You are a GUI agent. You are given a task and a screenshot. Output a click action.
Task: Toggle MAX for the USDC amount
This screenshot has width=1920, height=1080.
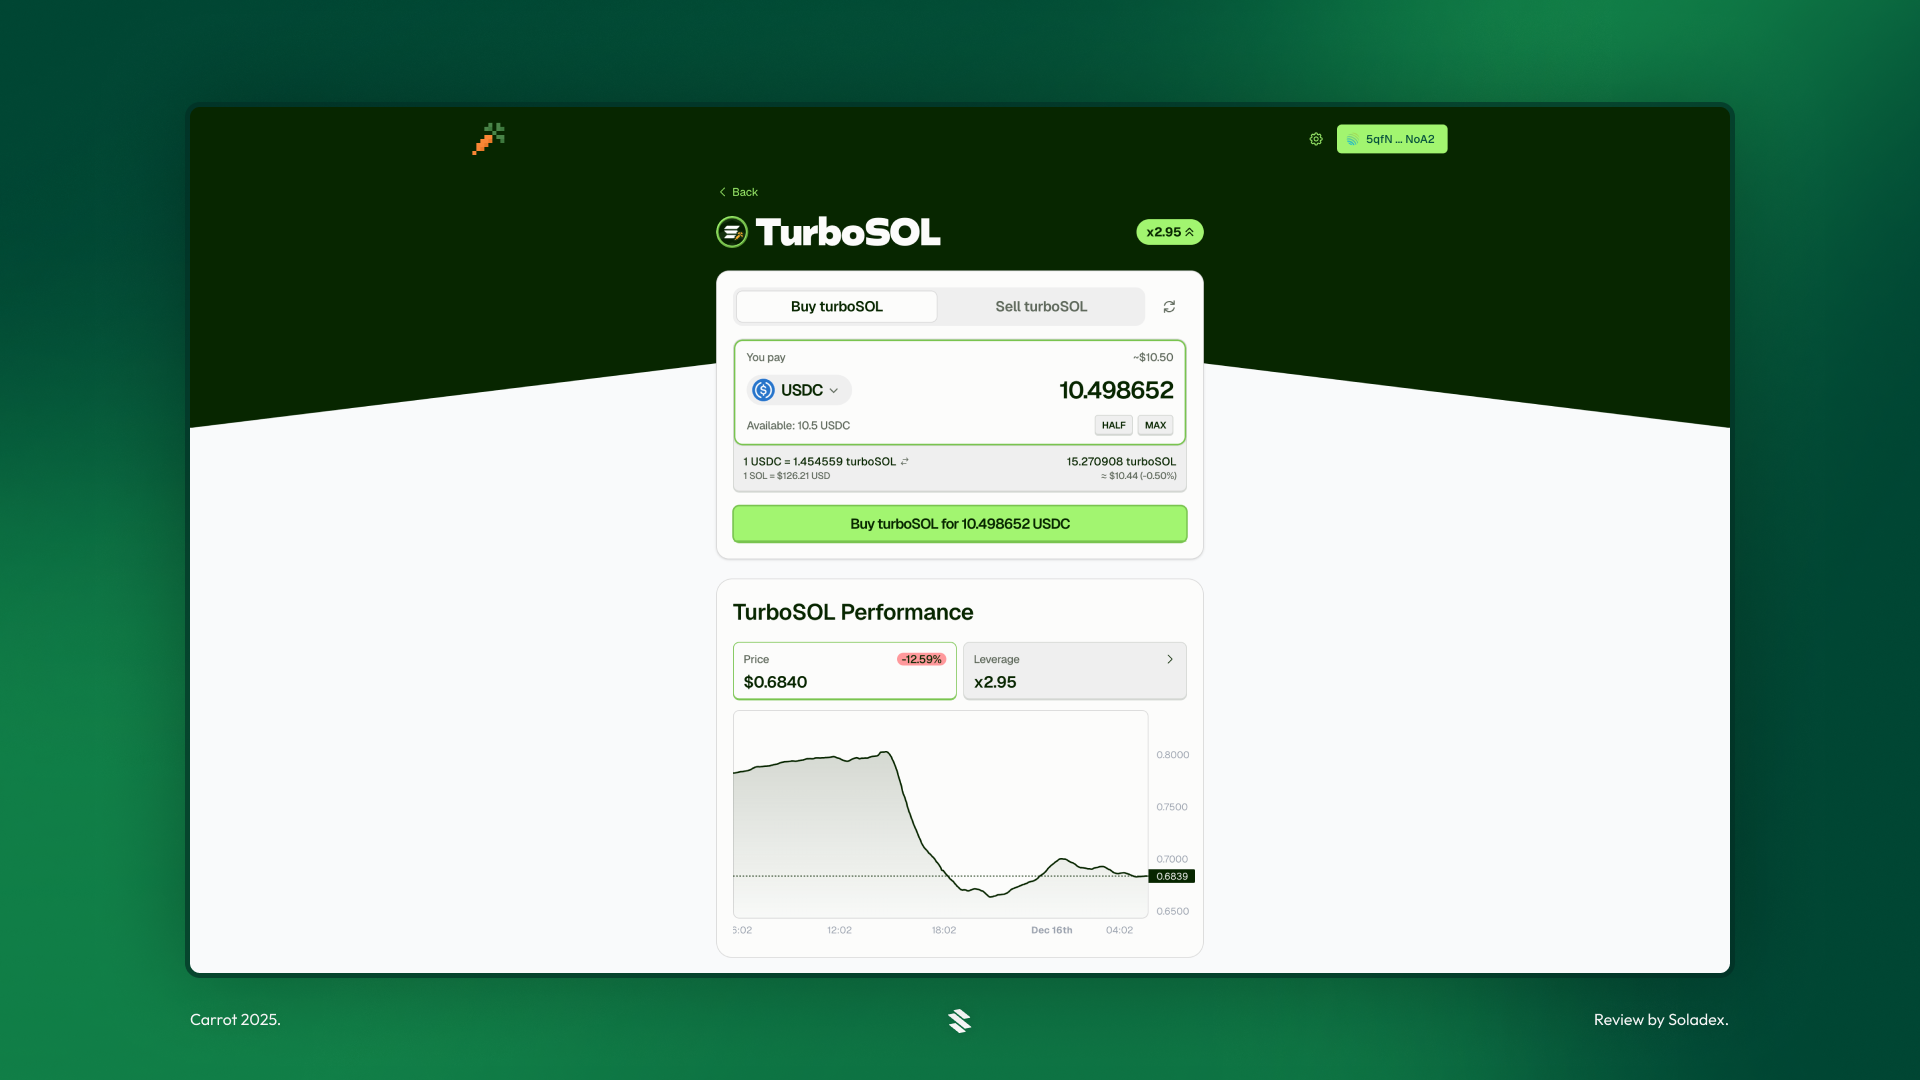pos(1155,425)
